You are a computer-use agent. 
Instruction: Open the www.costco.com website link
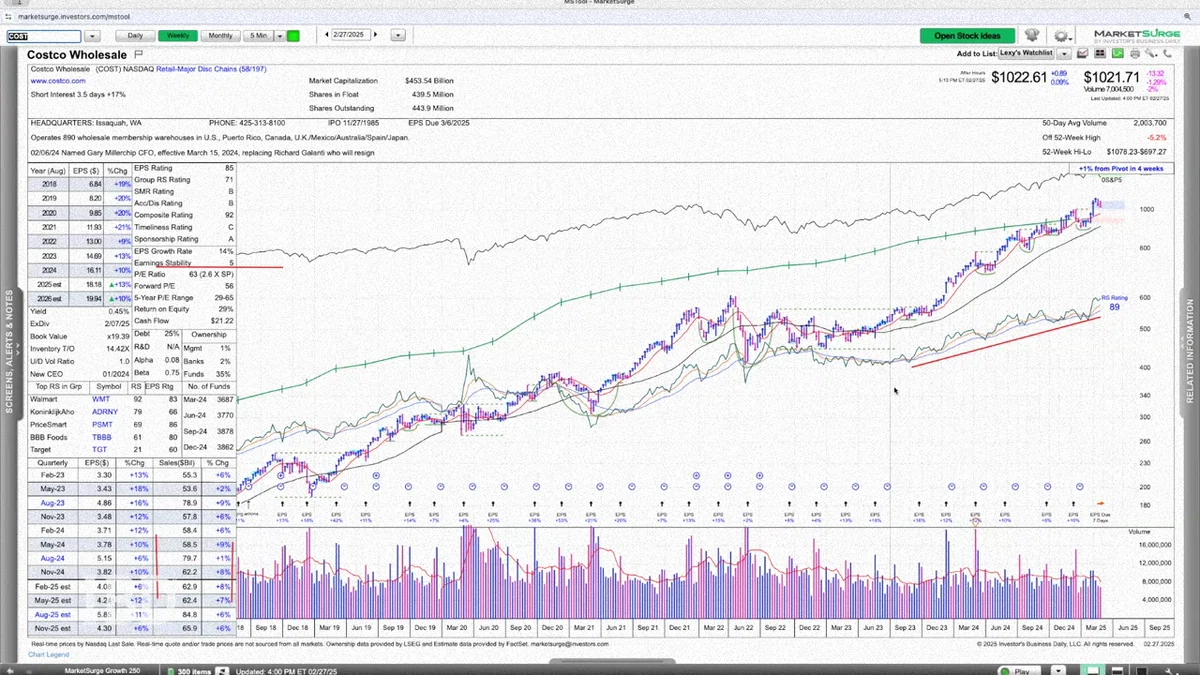57,81
